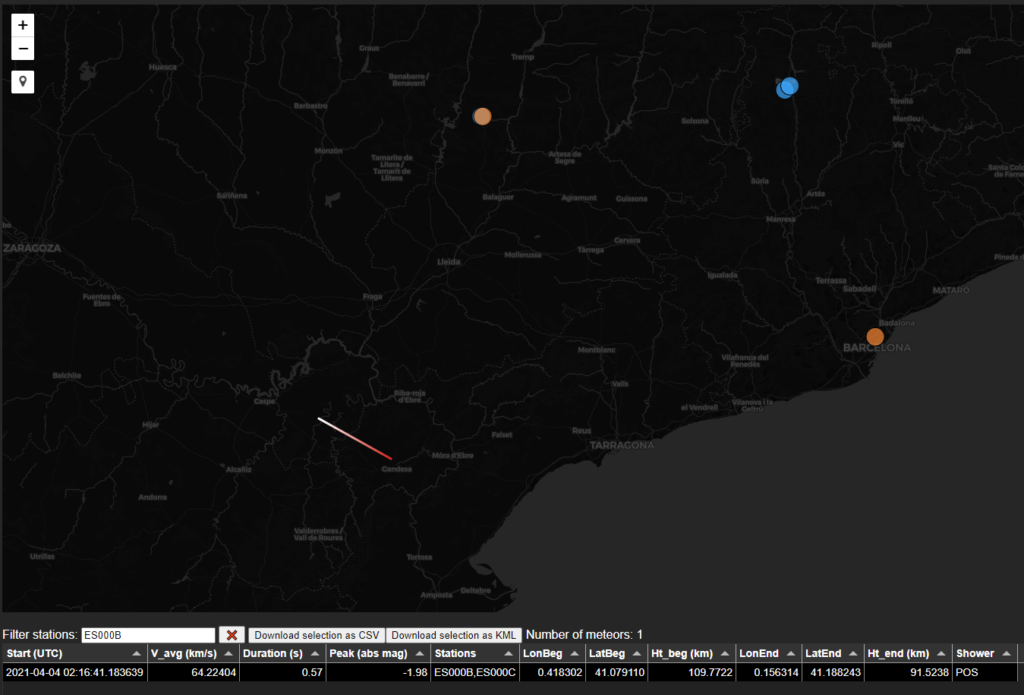Image resolution: width=1024 pixels, height=695 pixels.
Task: Select the blue station marker cluster
Action: [787, 88]
